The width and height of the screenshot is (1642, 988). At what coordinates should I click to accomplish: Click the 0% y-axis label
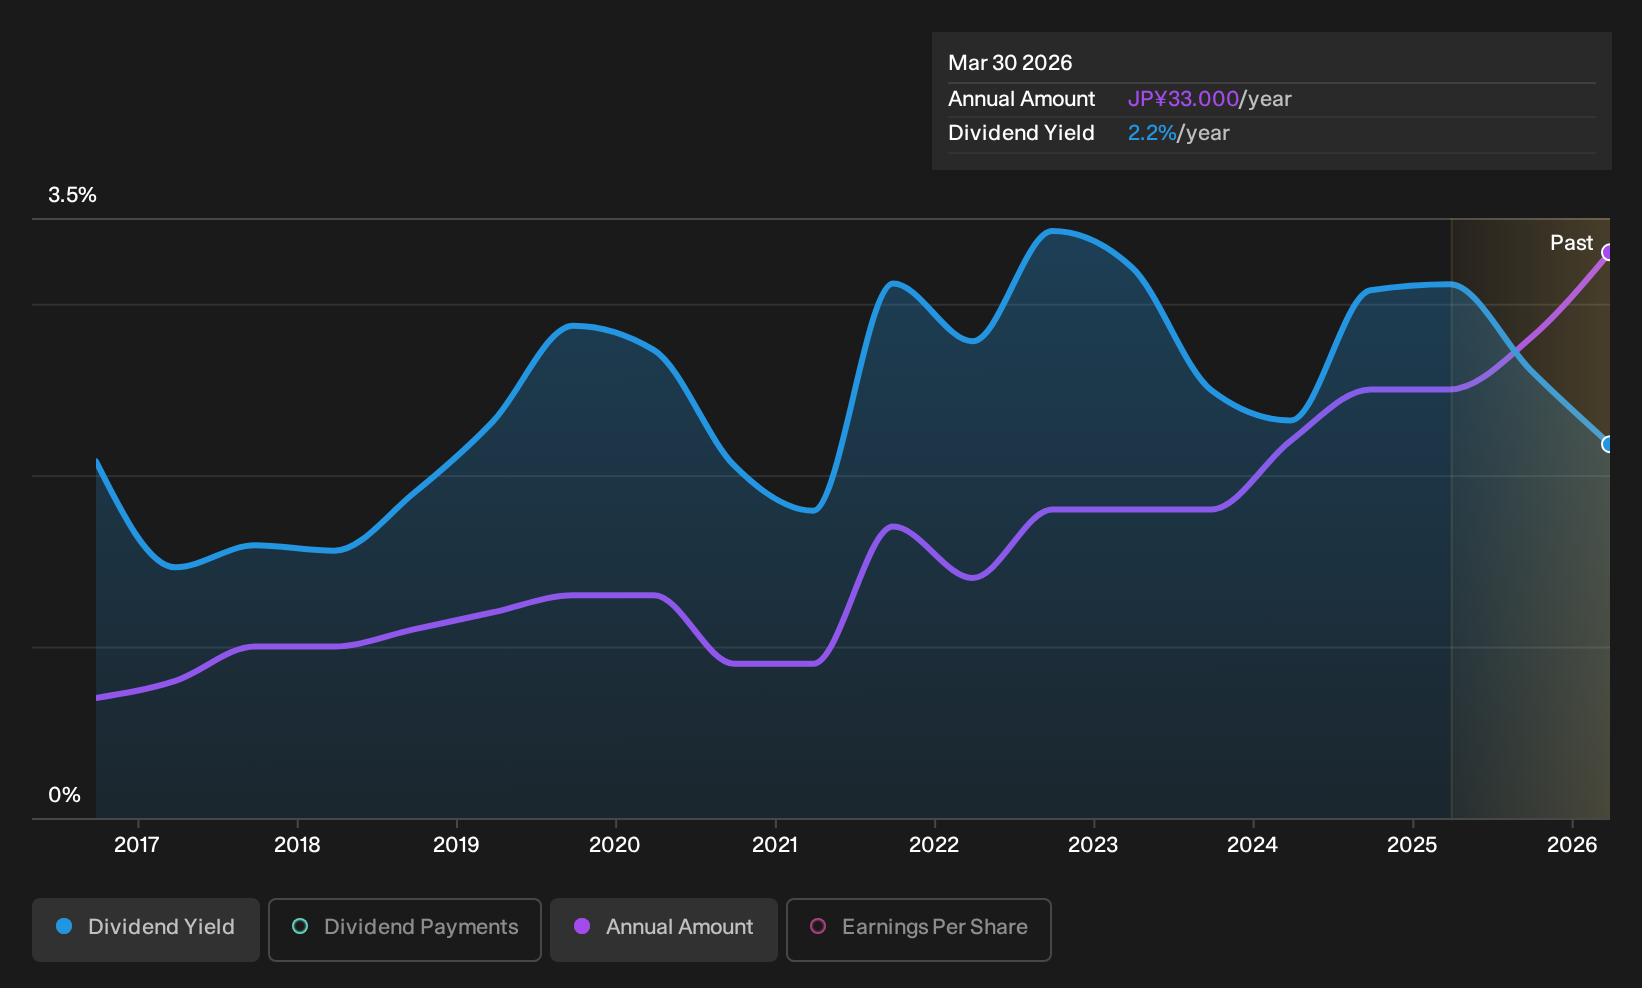[x=64, y=795]
